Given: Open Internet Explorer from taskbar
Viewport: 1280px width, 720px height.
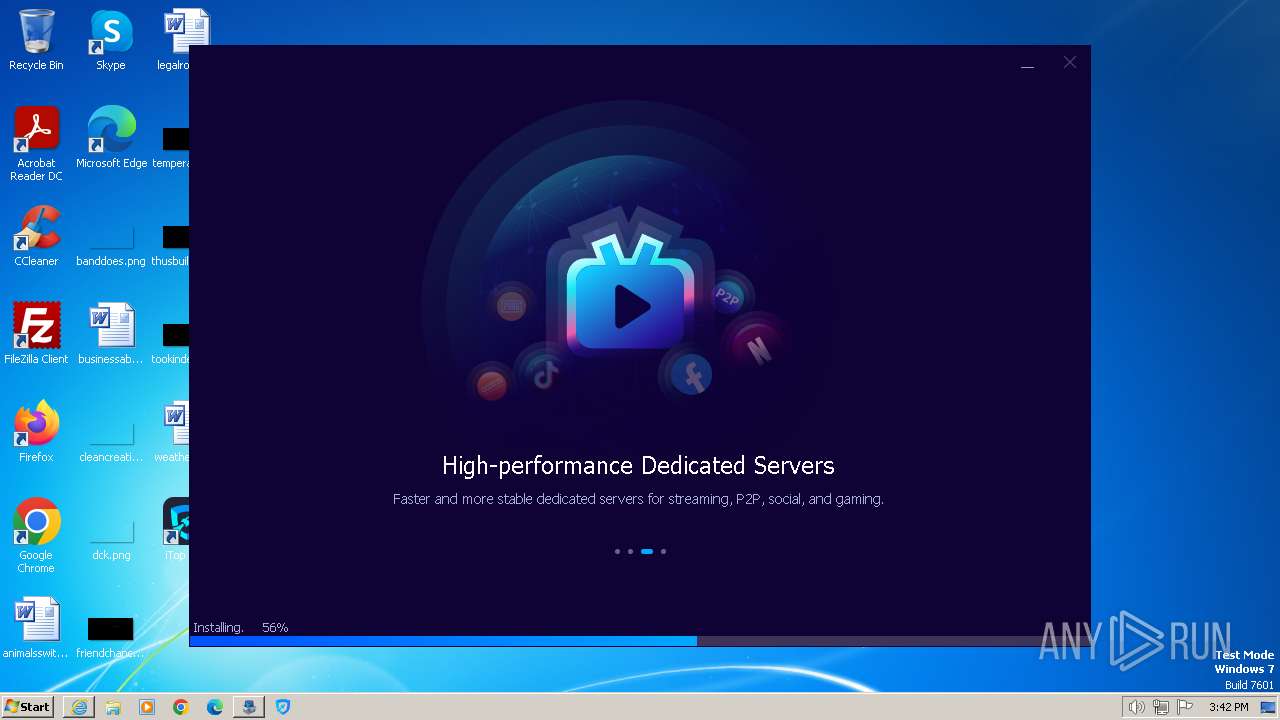Looking at the screenshot, I should (79, 707).
